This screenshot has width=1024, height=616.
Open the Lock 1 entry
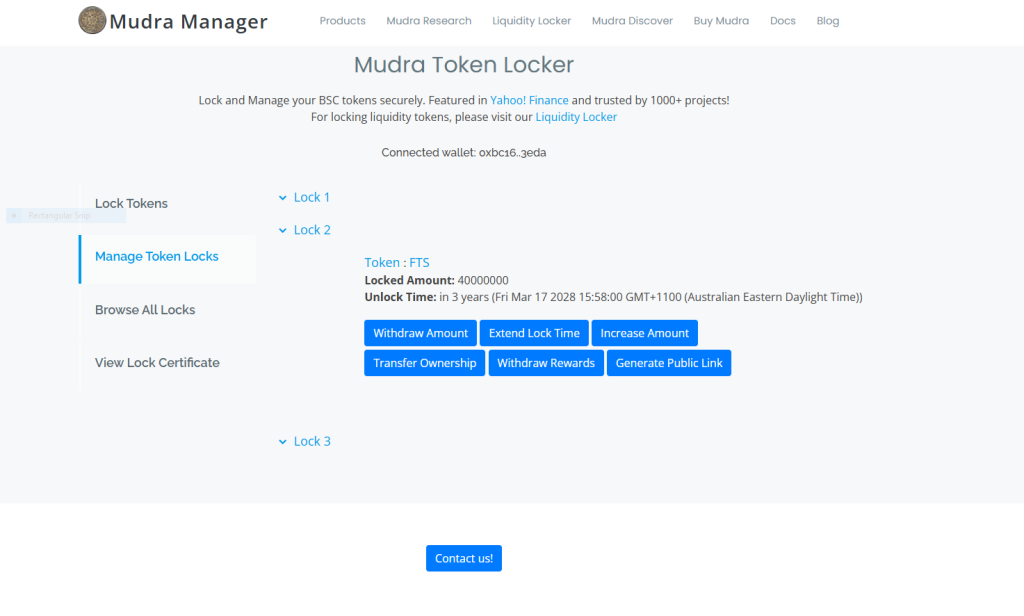coord(312,197)
